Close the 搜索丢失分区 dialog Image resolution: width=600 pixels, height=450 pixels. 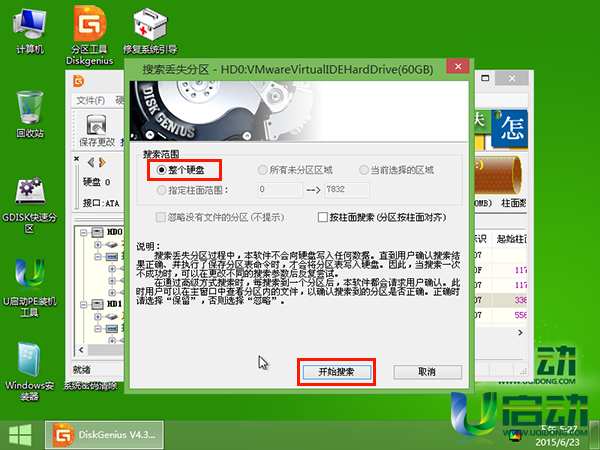458,67
